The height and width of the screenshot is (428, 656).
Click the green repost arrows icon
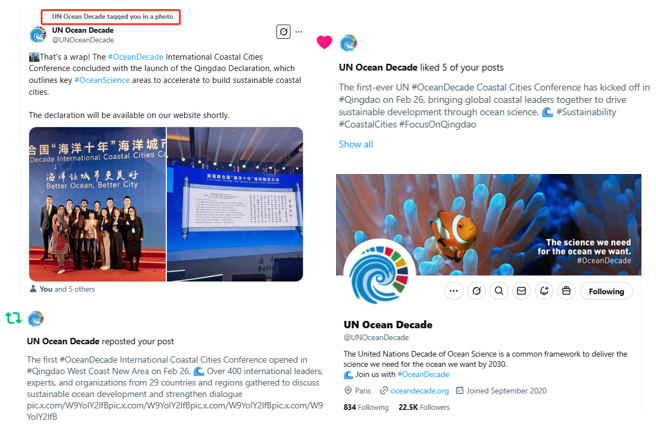coord(13,318)
